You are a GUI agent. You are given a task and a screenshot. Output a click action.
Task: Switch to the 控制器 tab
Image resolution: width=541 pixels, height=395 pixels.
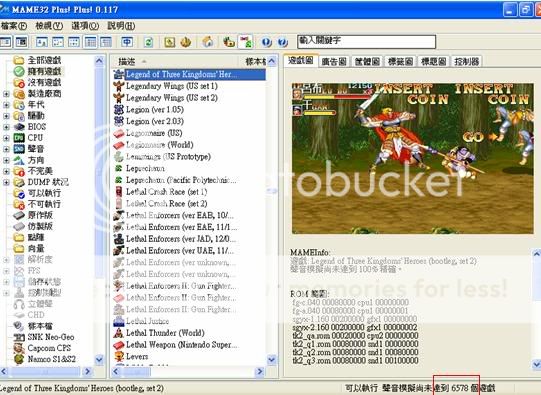point(466,61)
